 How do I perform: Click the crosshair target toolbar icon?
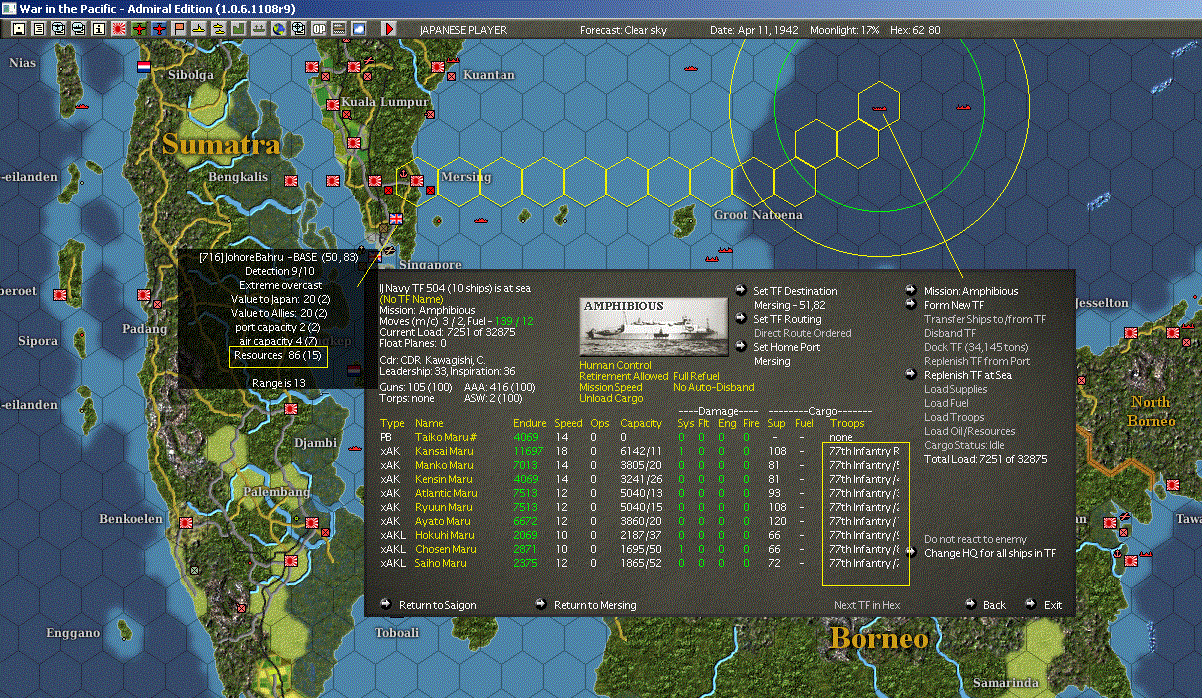click(x=298, y=30)
